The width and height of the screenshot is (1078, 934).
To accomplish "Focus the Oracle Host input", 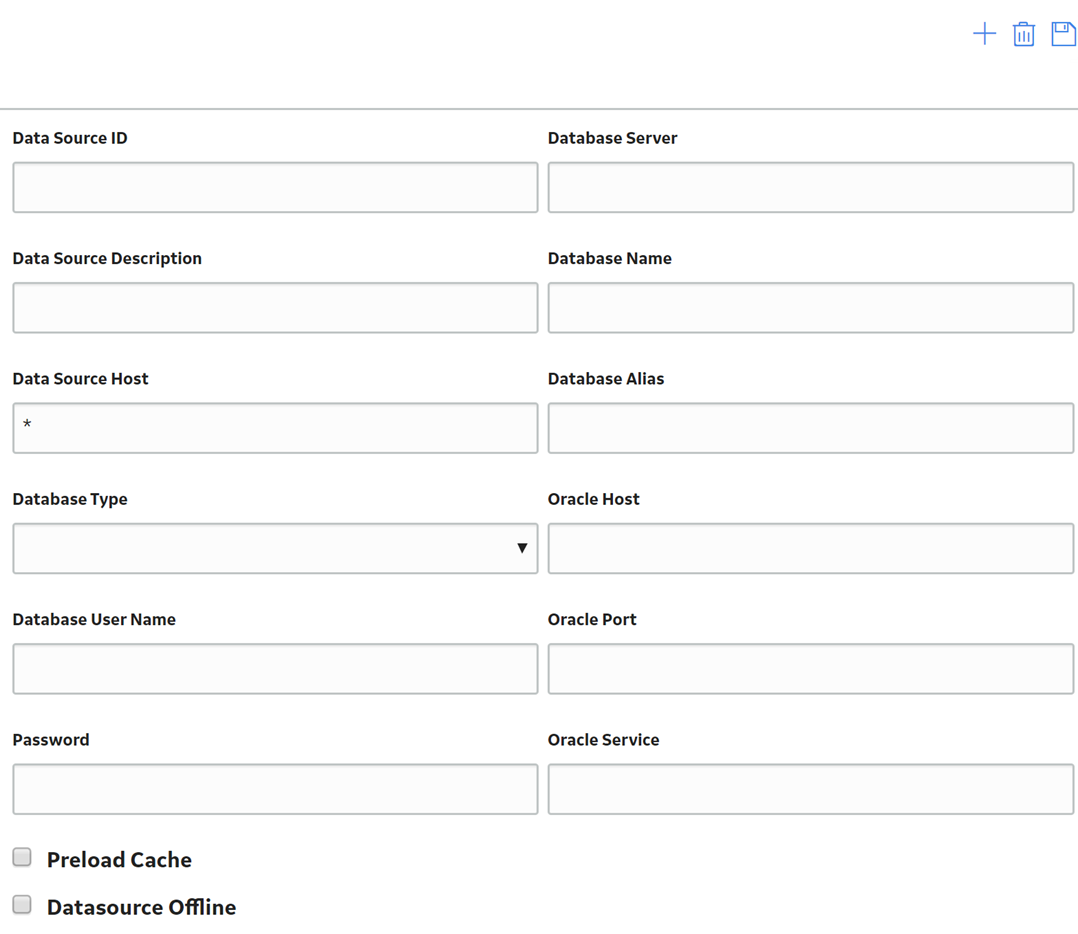I will [x=811, y=548].
